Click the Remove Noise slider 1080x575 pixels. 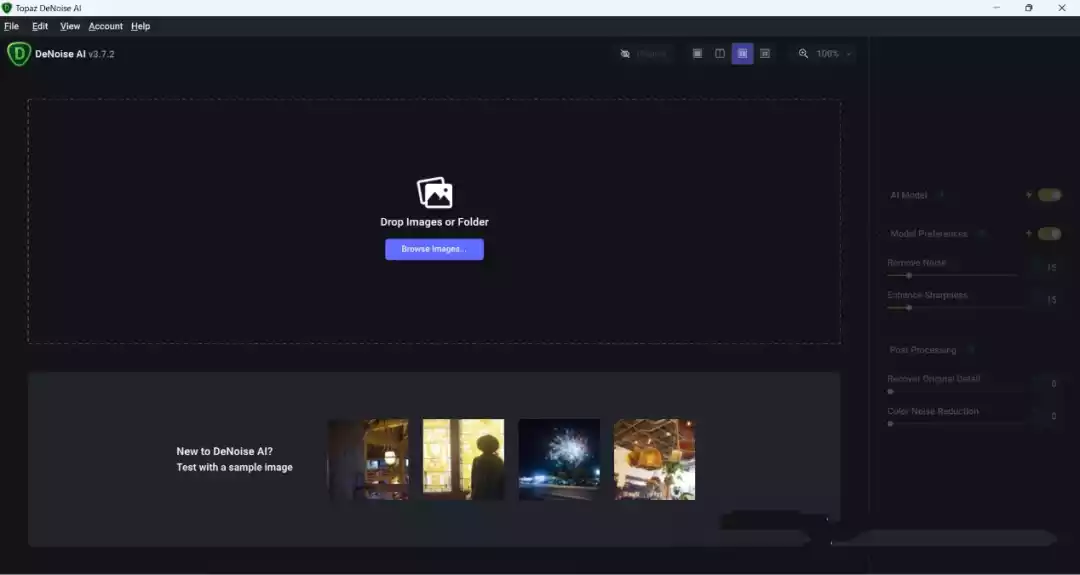(x=950, y=275)
